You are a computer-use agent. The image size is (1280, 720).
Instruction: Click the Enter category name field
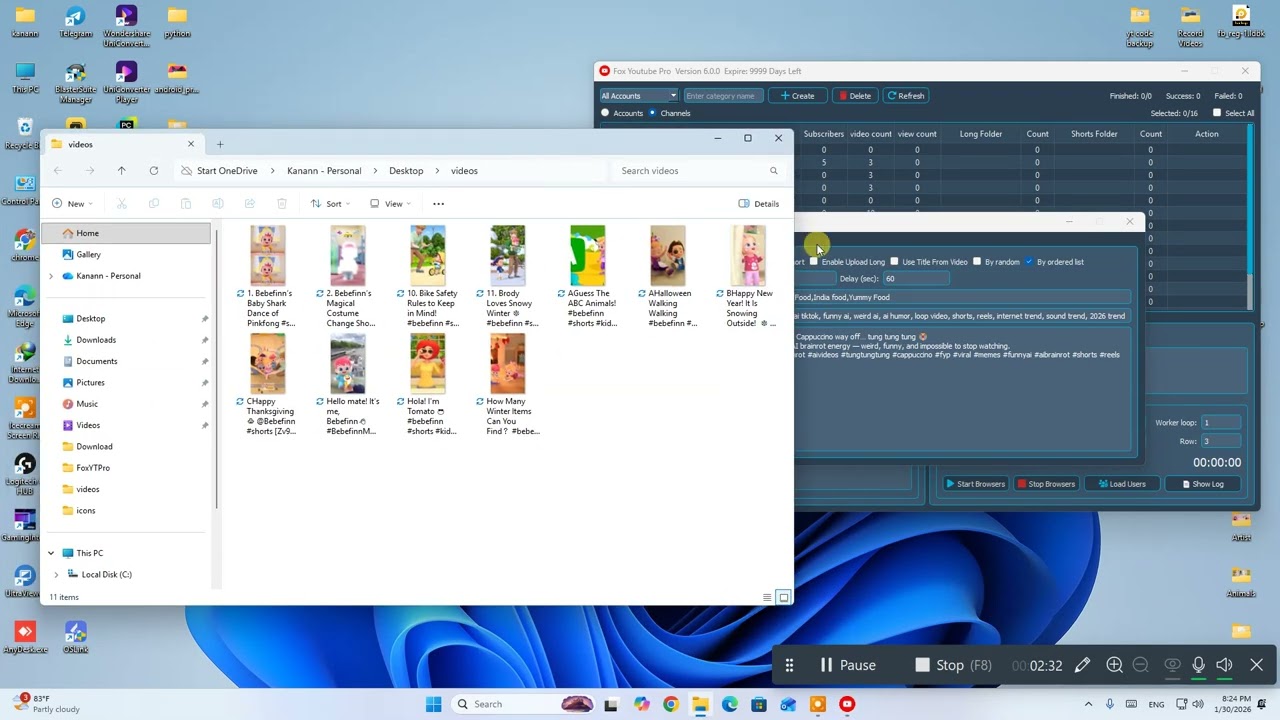(x=723, y=96)
